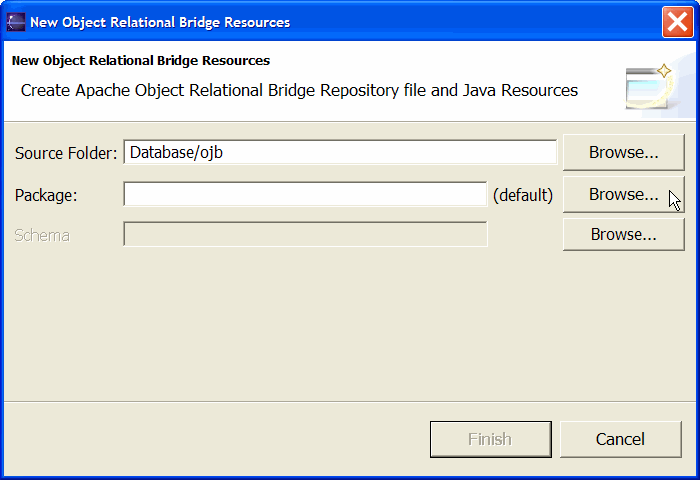Click the bold wizard heading text
The width and height of the screenshot is (700, 480).
pos(141,60)
